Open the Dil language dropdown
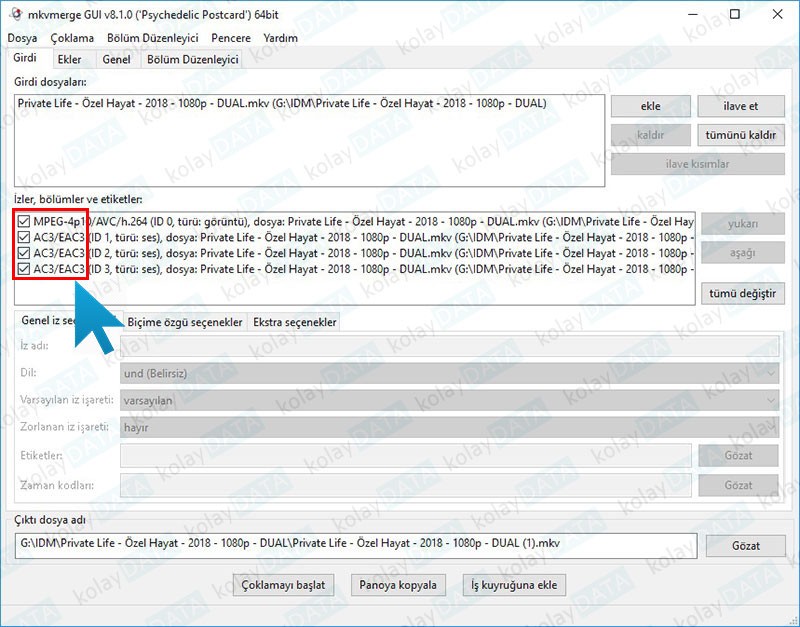Viewport: 800px width, 627px height. (x=448, y=372)
